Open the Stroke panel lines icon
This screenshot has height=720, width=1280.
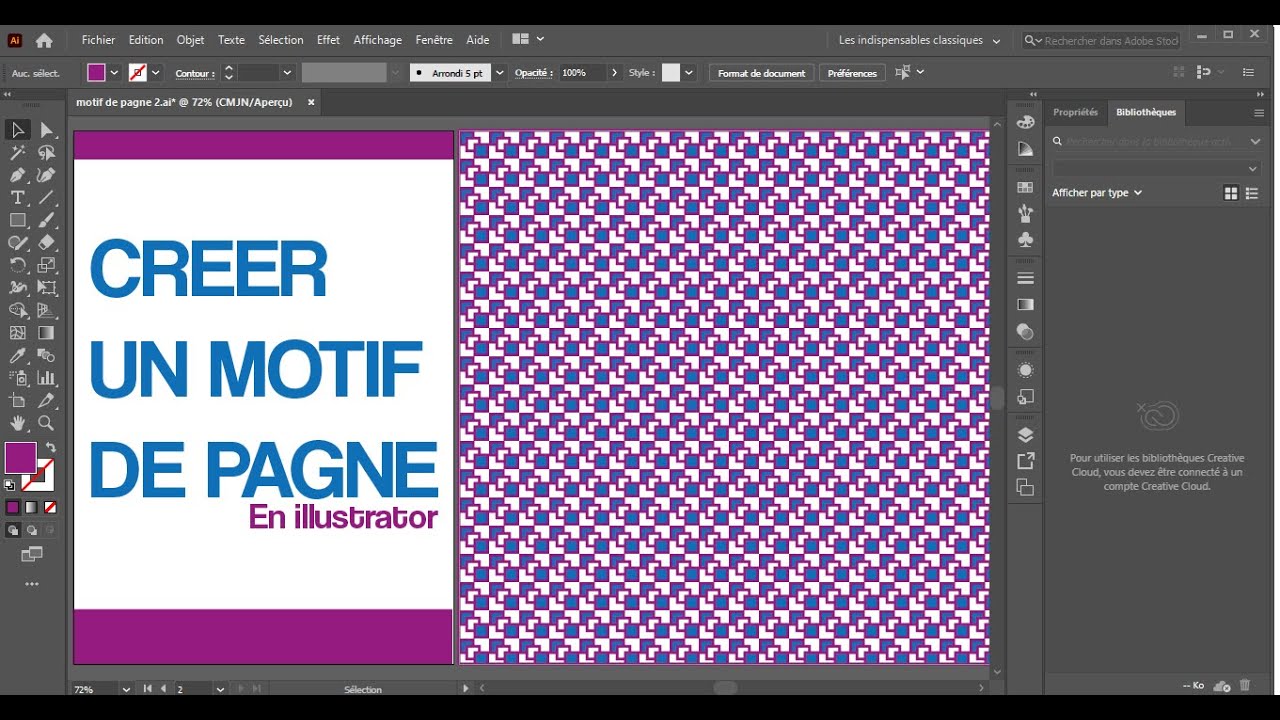click(1025, 278)
